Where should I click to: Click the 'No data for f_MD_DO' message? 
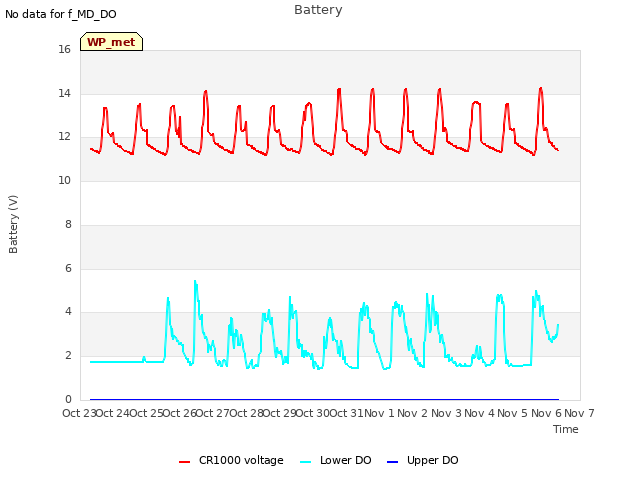click(x=61, y=14)
